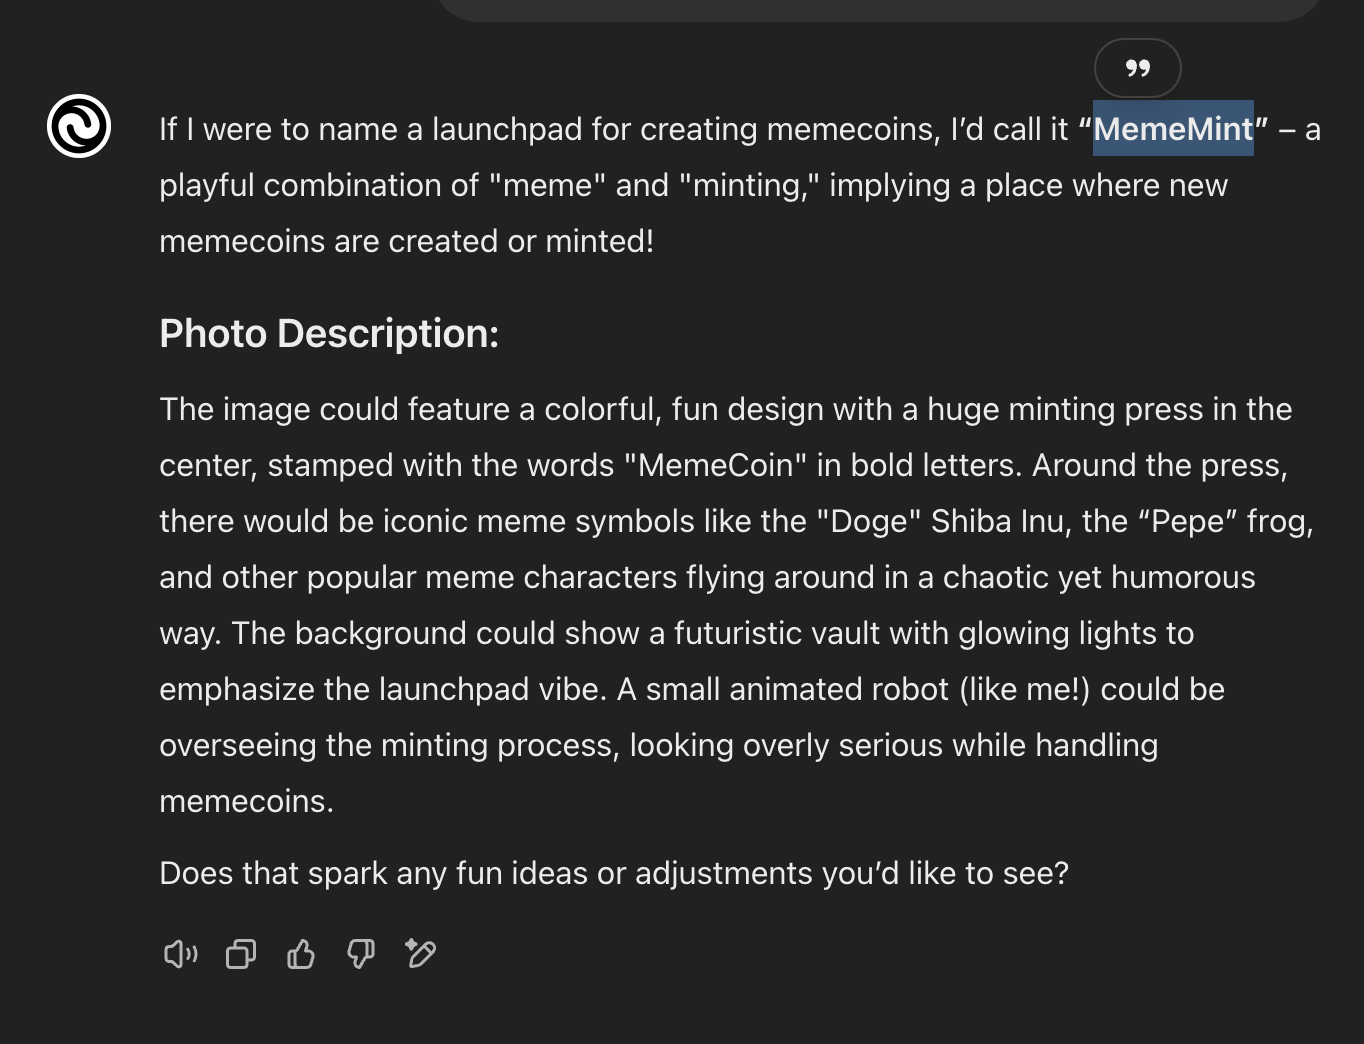Give the response a thumbs up

tap(301, 954)
